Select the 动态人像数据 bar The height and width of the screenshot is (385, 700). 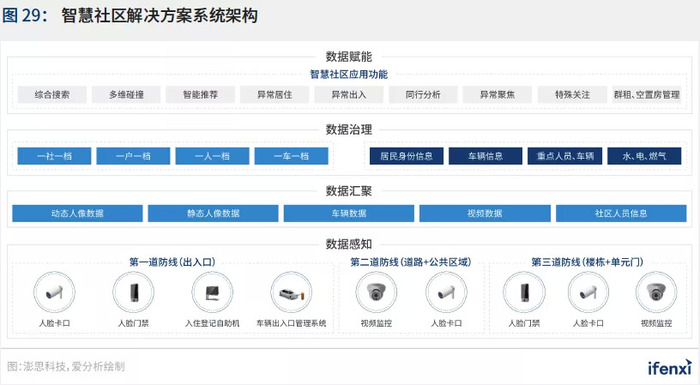click(78, 213)
